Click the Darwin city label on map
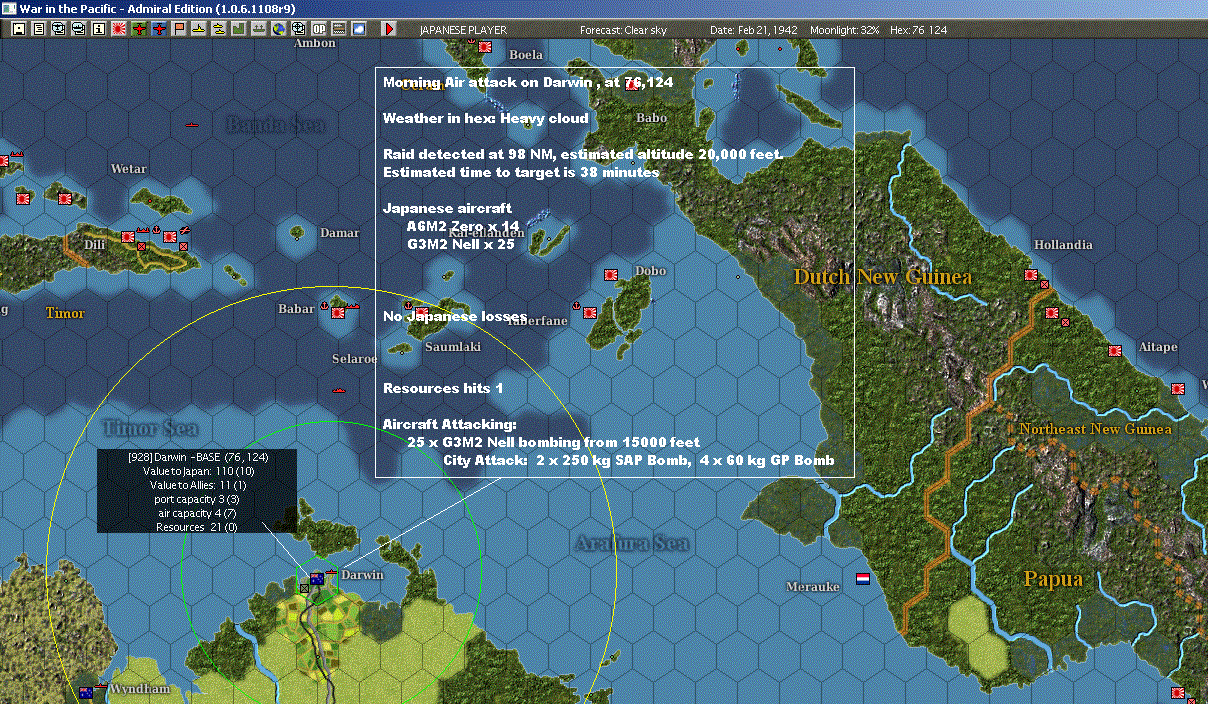 pos(362,575)
